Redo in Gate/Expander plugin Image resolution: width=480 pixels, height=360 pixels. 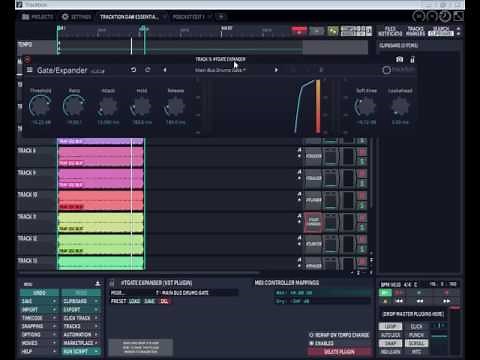point(148,69)
